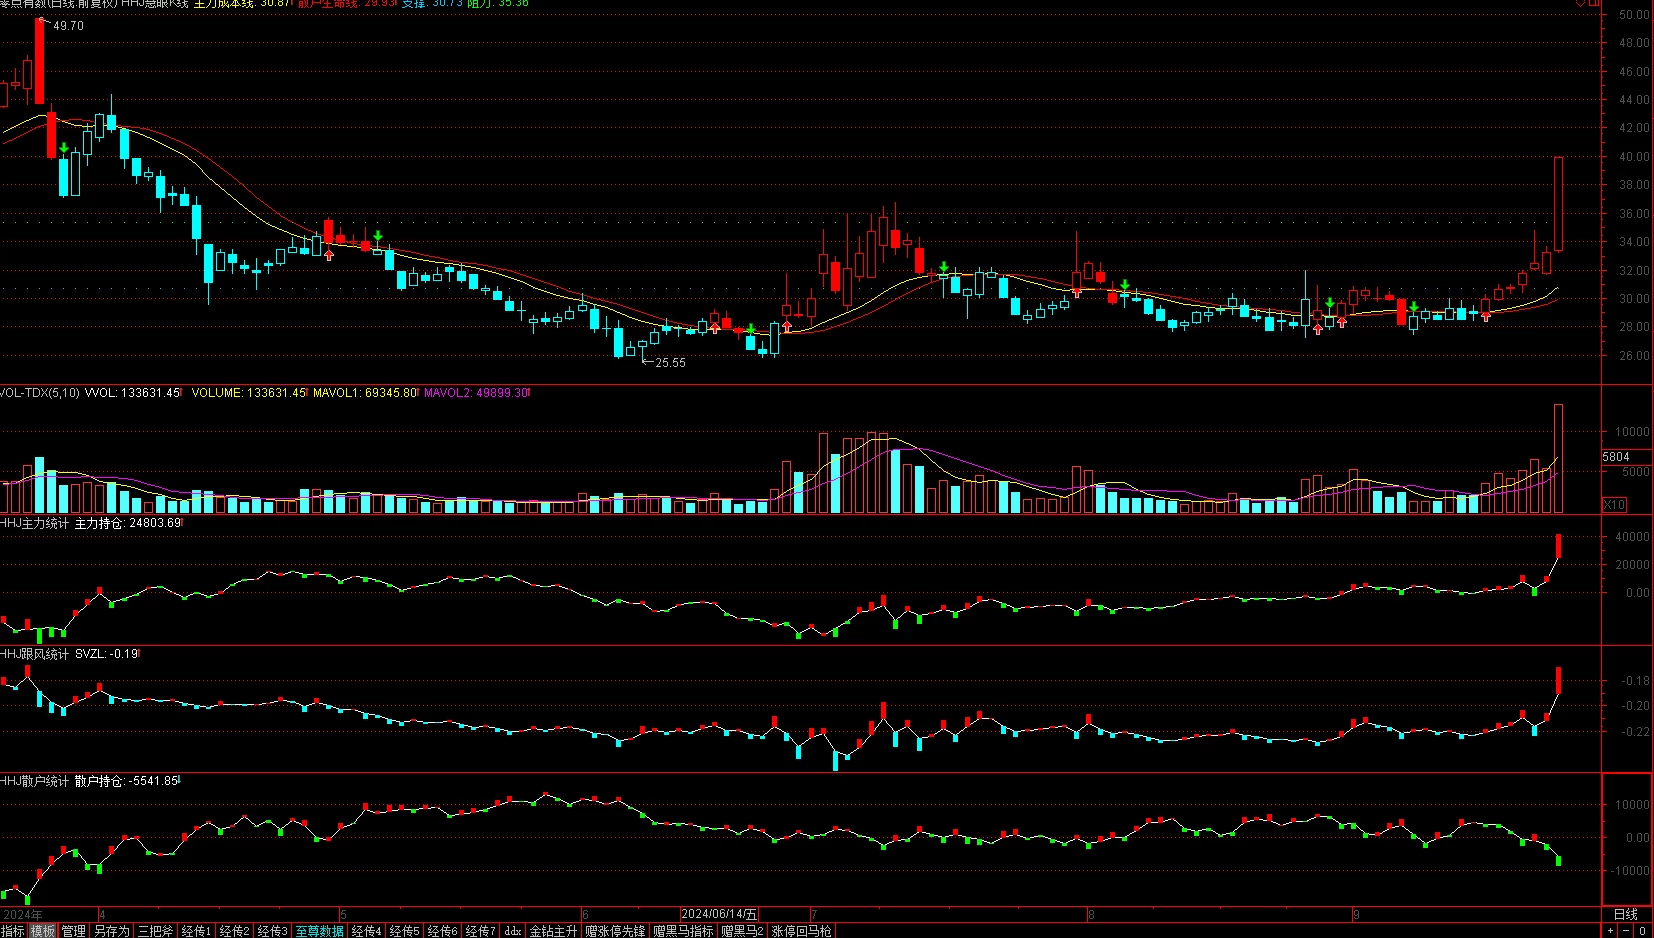Click the tall last red candlestick near 40.00

click(1558, 204)
